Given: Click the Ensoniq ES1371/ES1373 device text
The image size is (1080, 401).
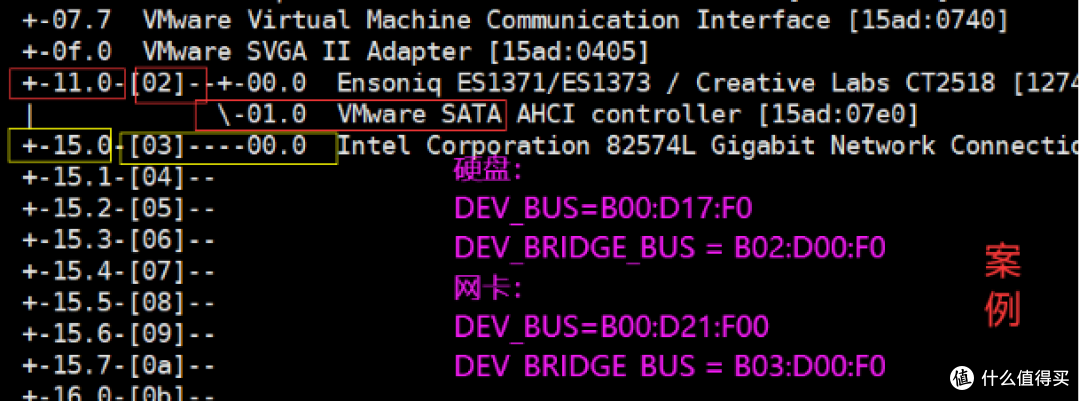Looking at the screenshot, I should coord(493,83).
